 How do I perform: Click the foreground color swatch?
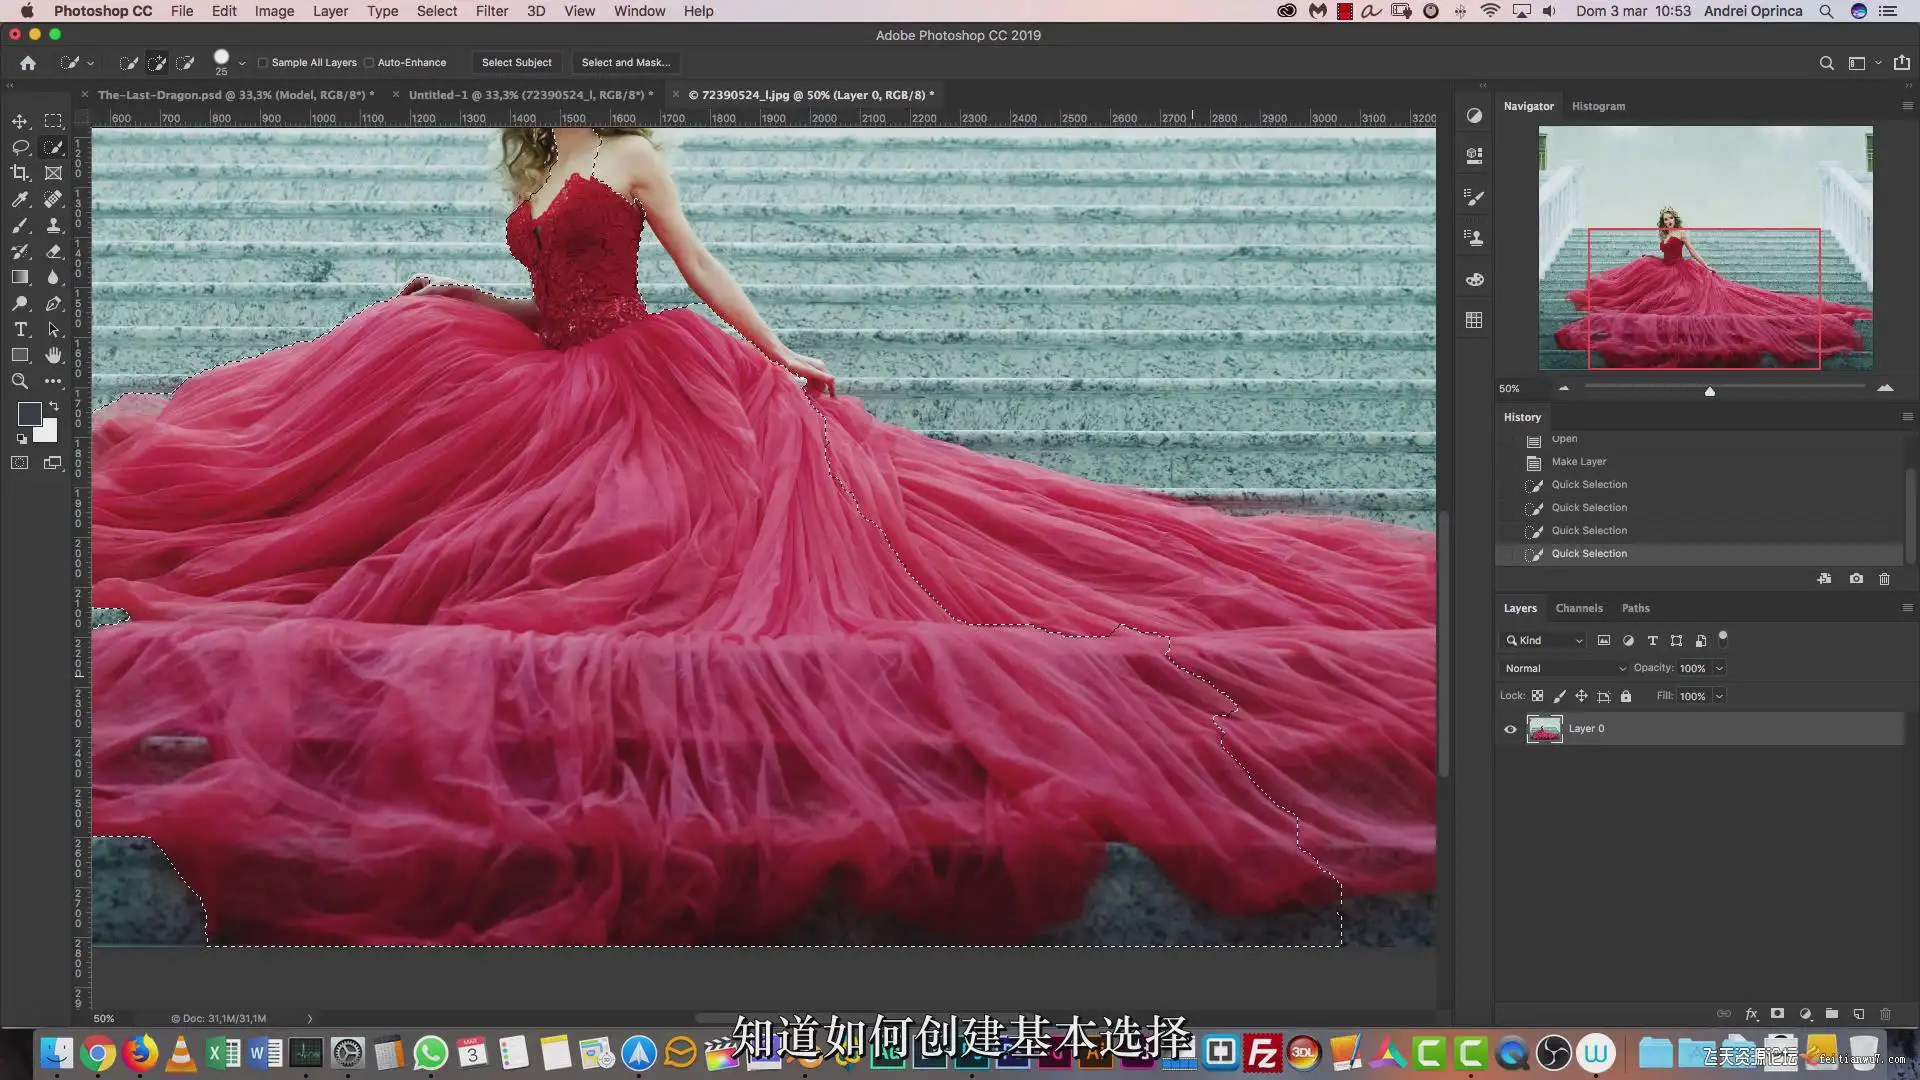[29, 413]
